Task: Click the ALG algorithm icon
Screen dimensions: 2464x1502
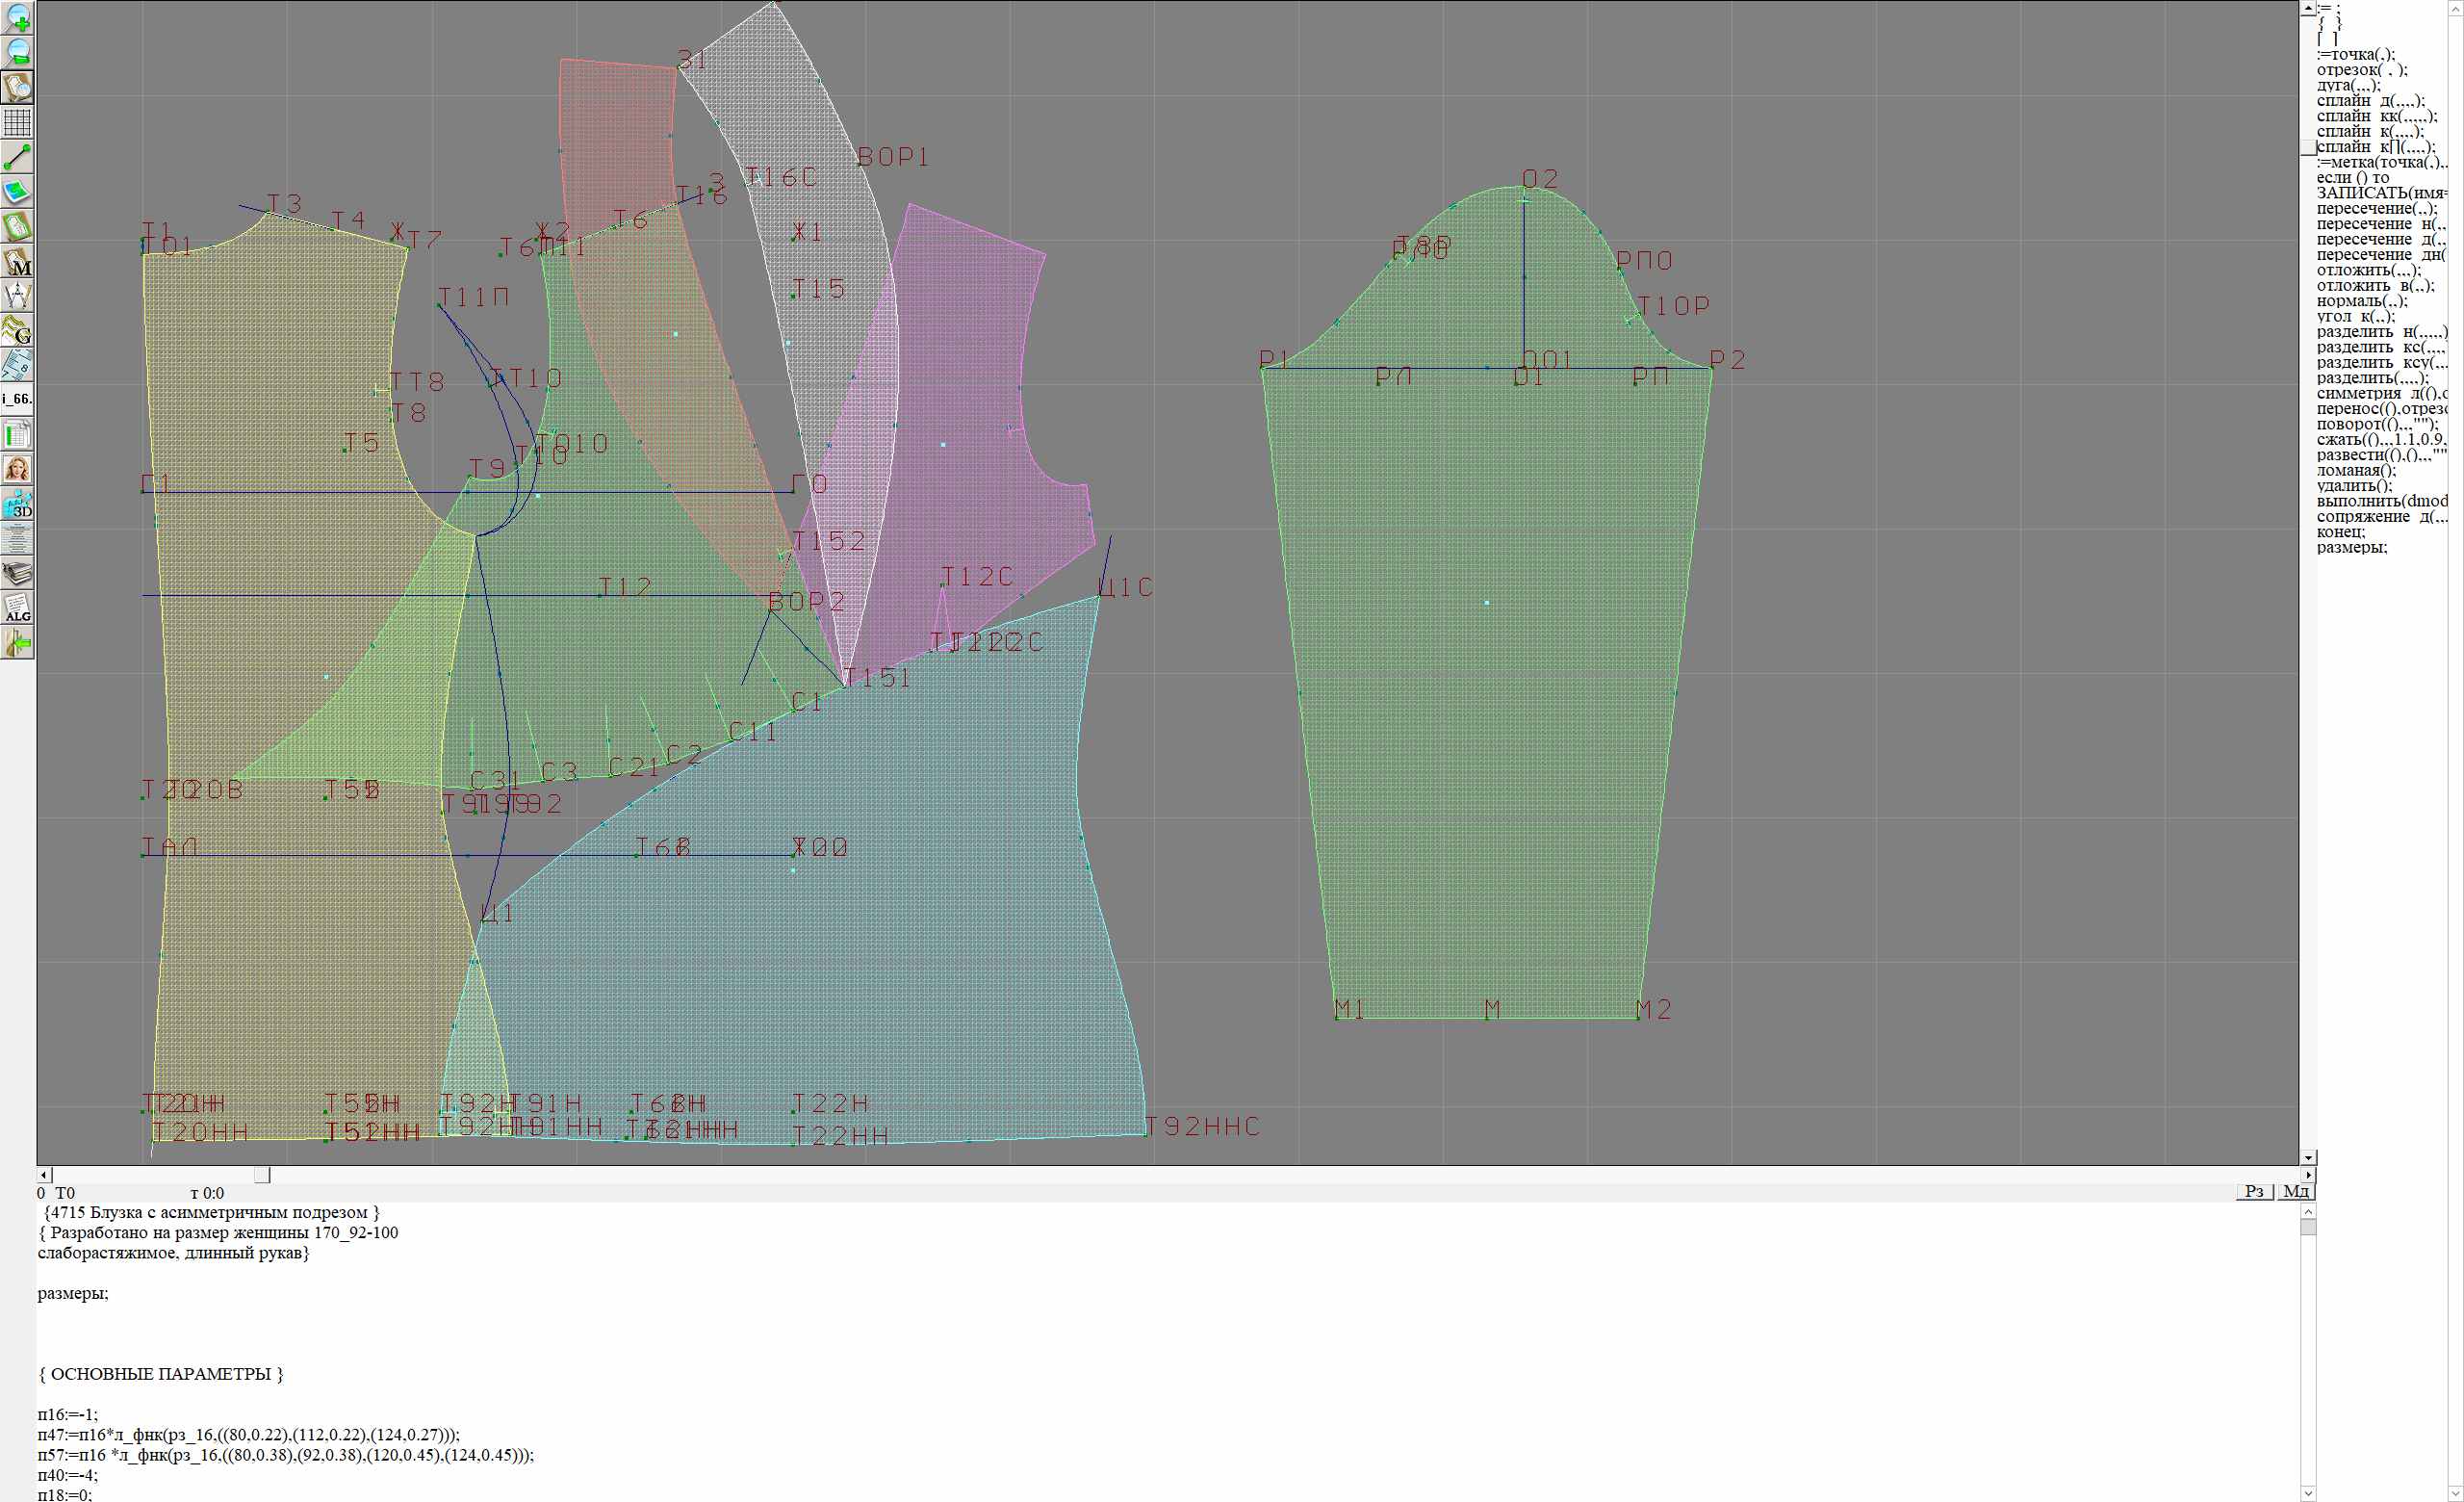Action: (x=17, y=608)
